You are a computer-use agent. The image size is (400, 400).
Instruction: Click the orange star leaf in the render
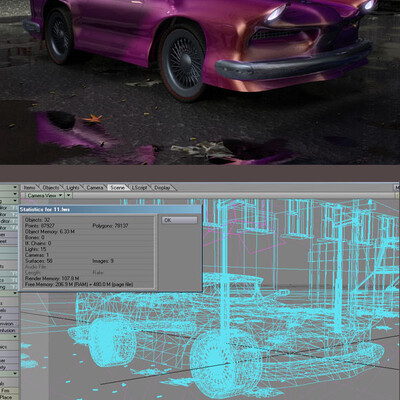pyautogui.click(x=92, y=118)
